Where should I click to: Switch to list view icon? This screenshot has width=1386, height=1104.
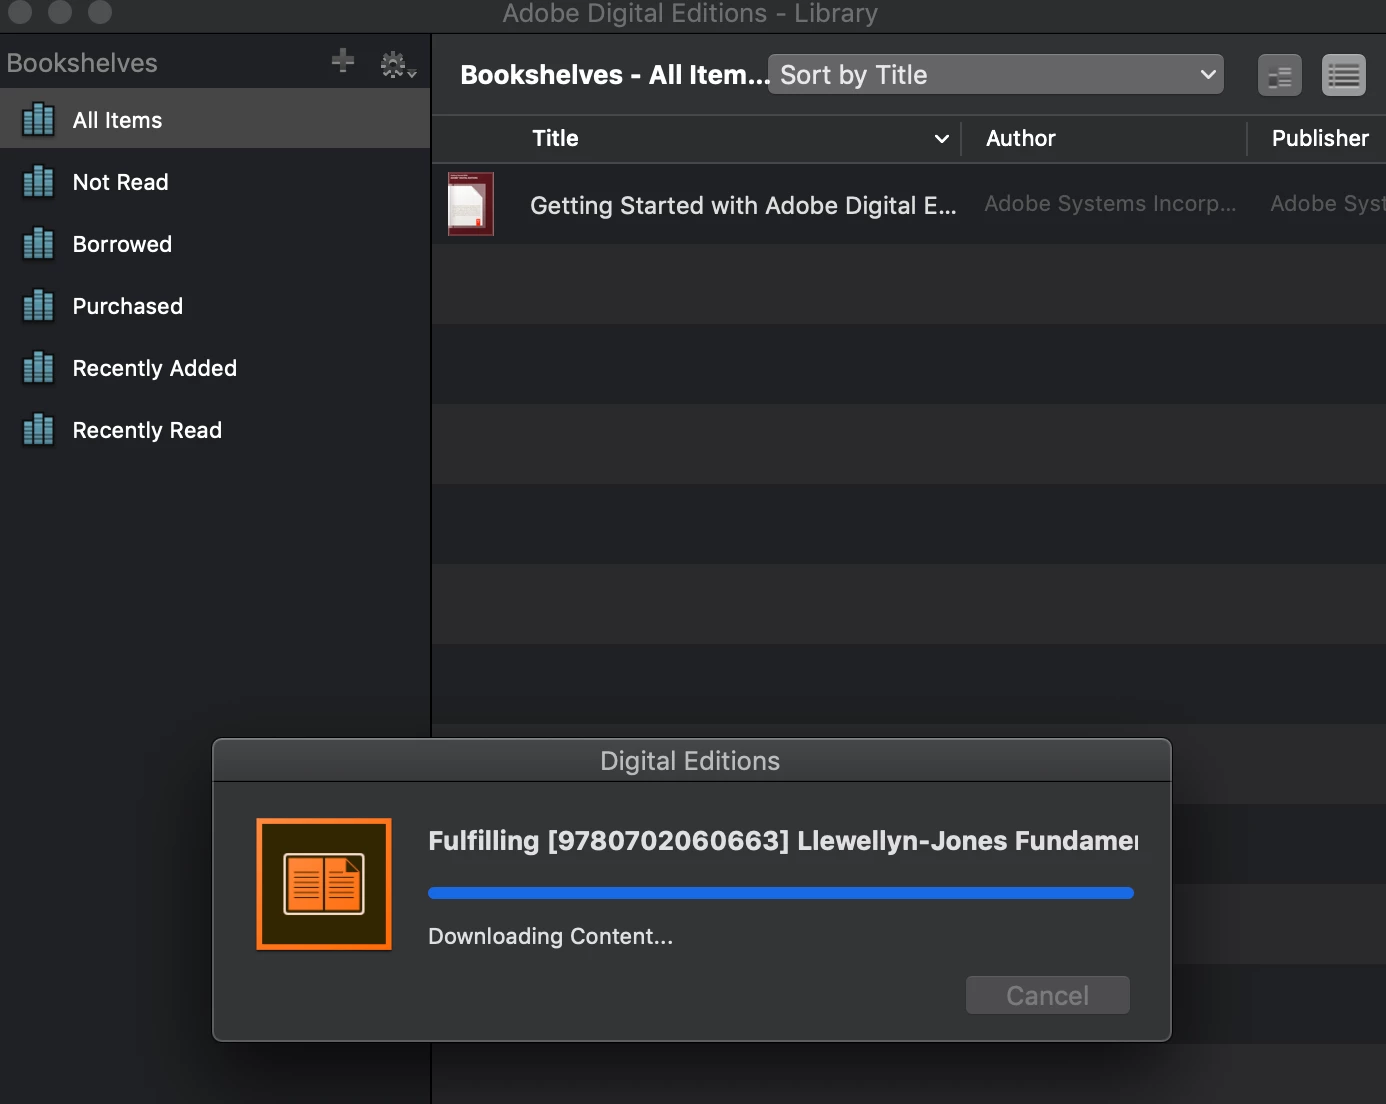click(1343, 76)
